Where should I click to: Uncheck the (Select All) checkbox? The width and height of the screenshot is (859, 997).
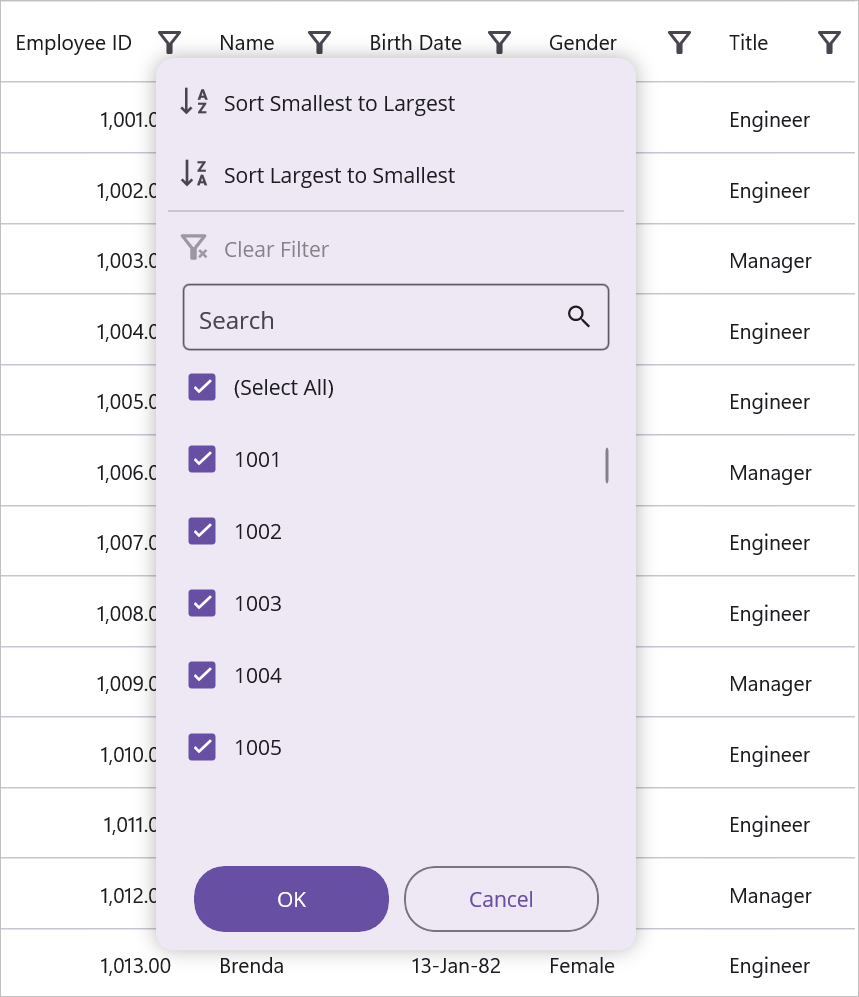[x=202, y=387]
